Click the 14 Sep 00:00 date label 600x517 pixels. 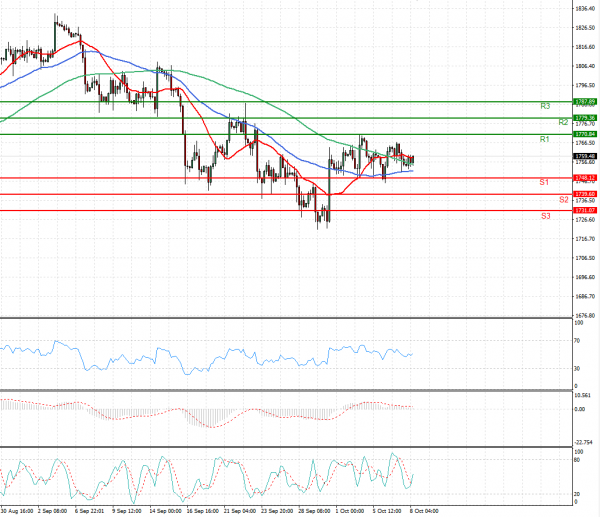tap(165, 511)
